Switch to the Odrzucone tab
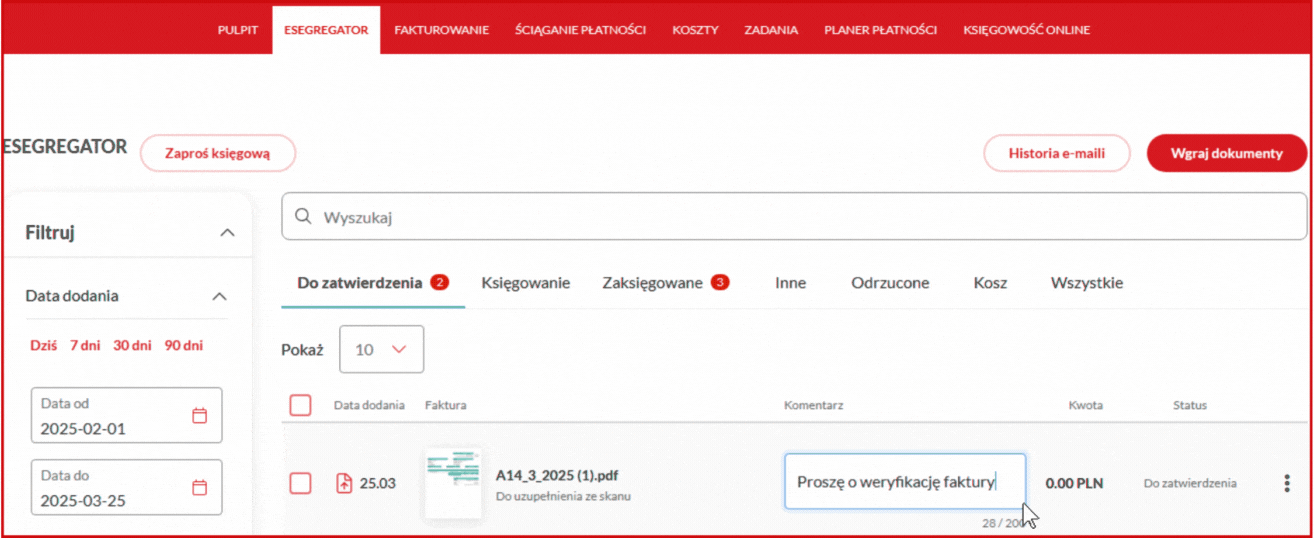This screenshot has width=1314, height=538. point(890,283)
